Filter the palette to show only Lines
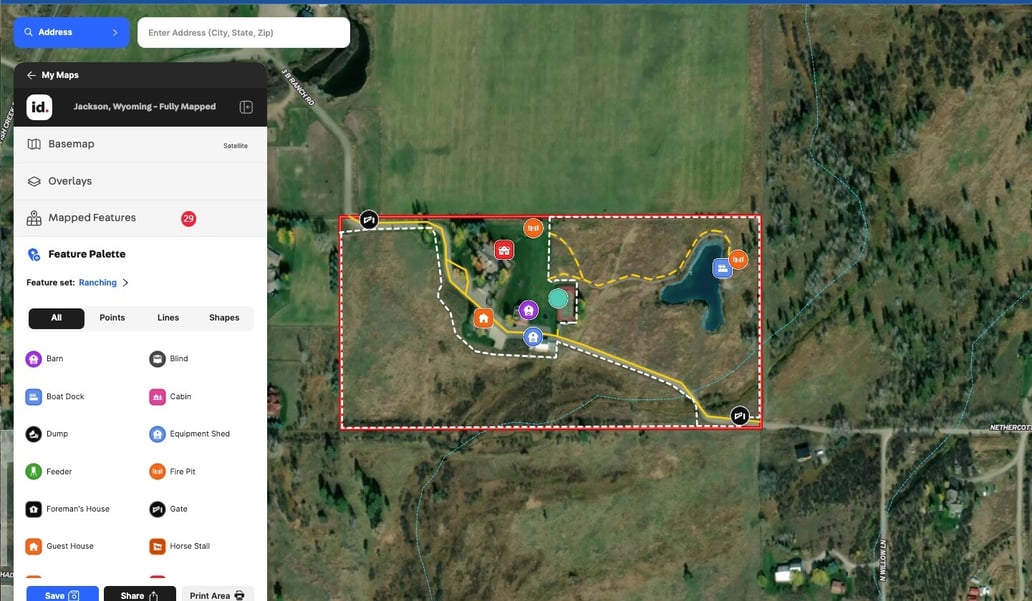This screenshot has height=601, width=1032. click(x=167, y=317)
